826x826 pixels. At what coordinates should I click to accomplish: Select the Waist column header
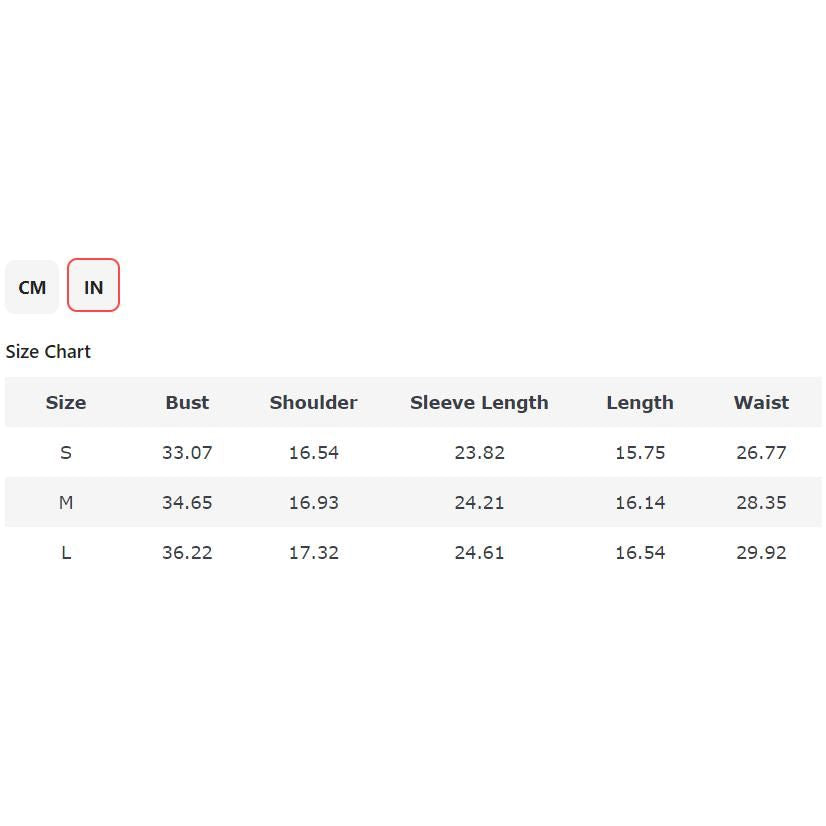[x=761, y=403]
